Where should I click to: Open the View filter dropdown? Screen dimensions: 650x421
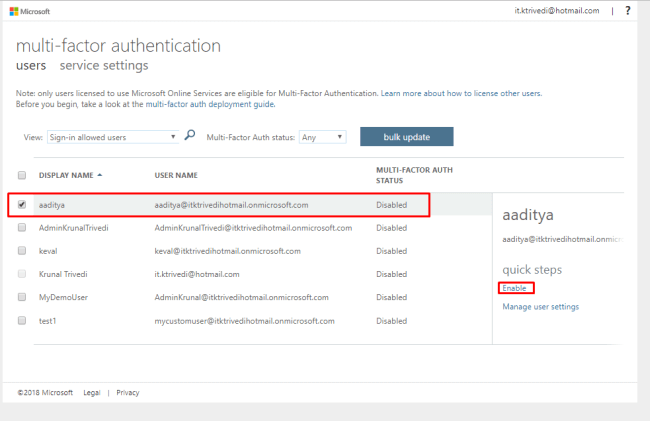coord(112,137)
